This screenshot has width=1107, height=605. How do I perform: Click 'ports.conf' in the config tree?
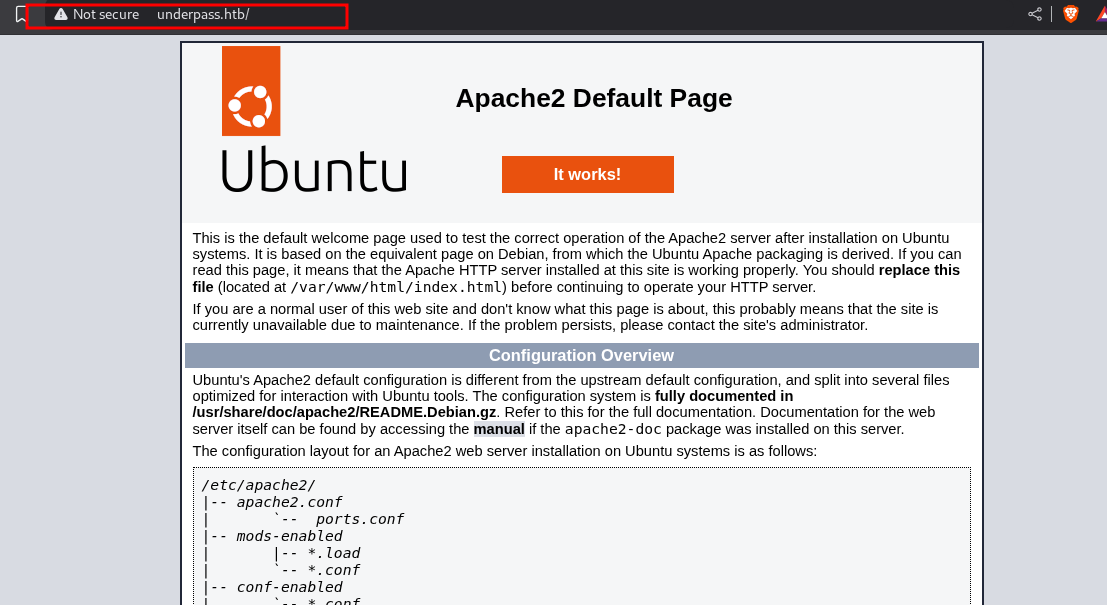click(x=360, y=520)
